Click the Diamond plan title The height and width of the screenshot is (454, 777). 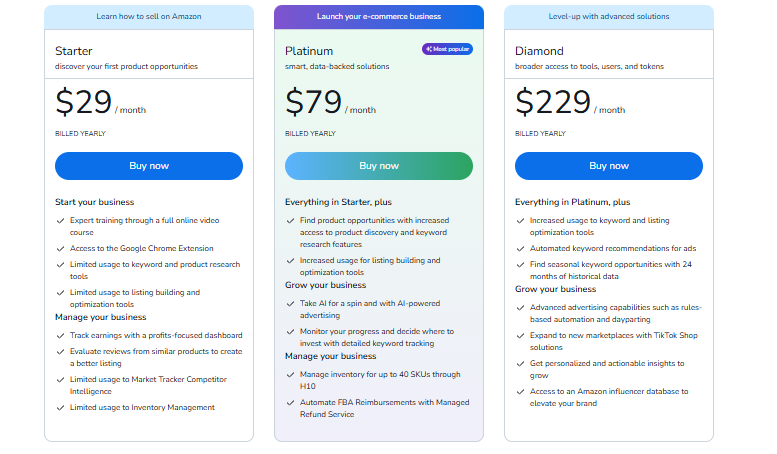(539, 51)
